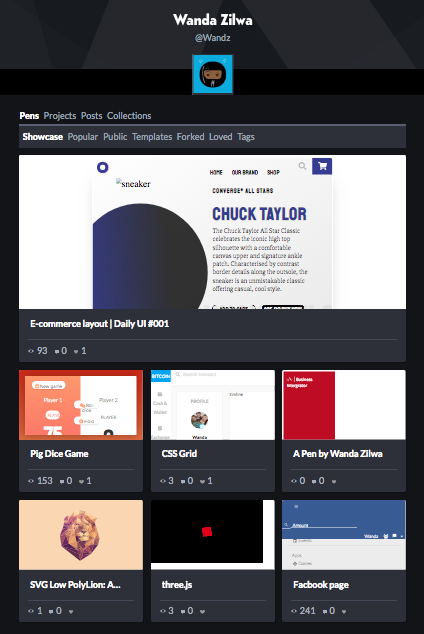424x634 pixels.
Task: Open the Tags filter
Action: (x=246, y=137)
